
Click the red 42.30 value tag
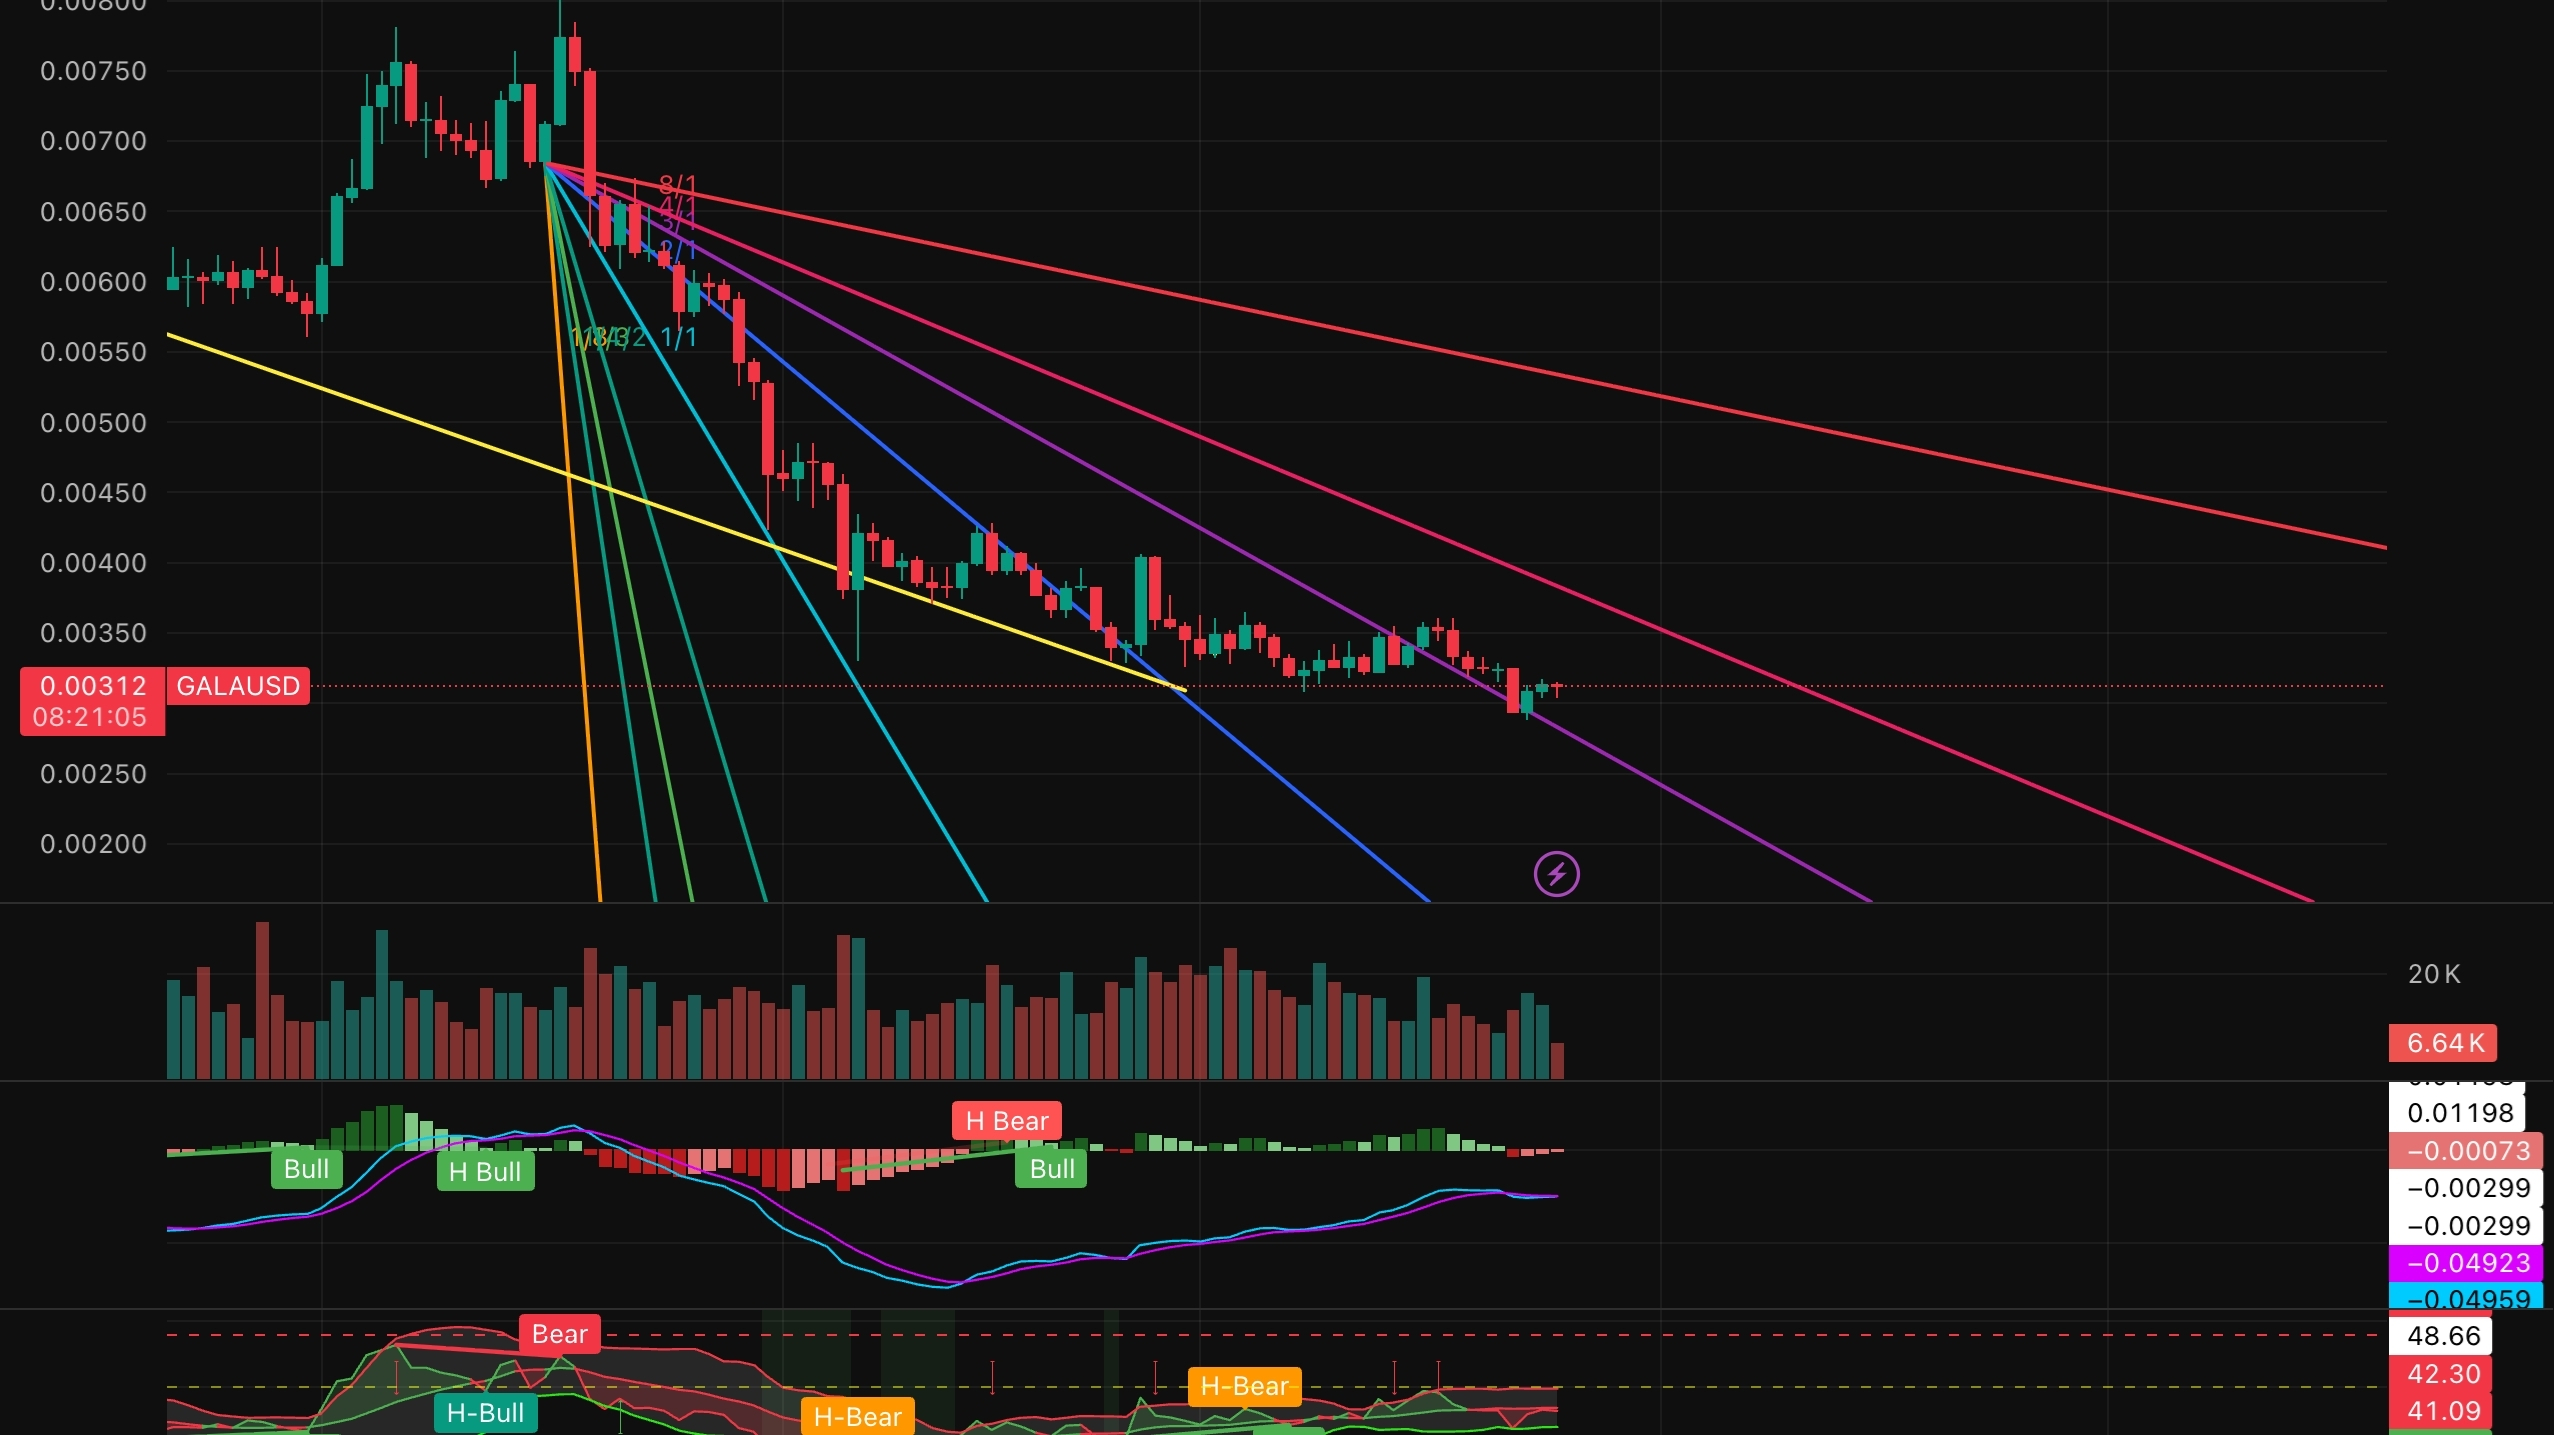(x=2442, y=1374)
